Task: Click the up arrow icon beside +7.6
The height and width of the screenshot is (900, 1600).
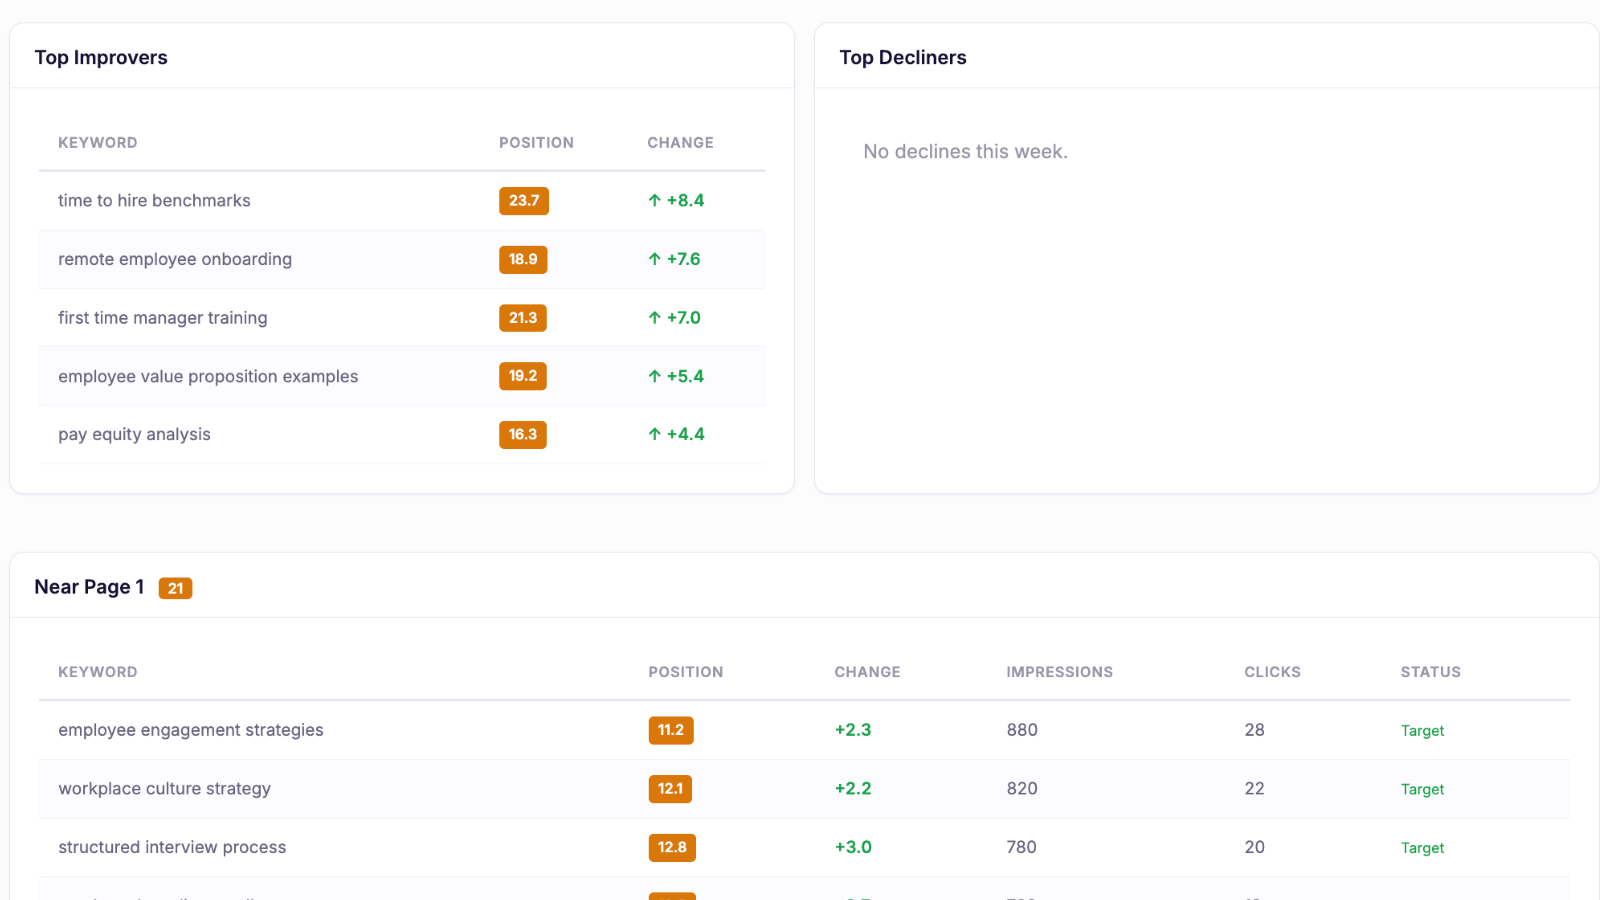Action: (x=655, y=259)
